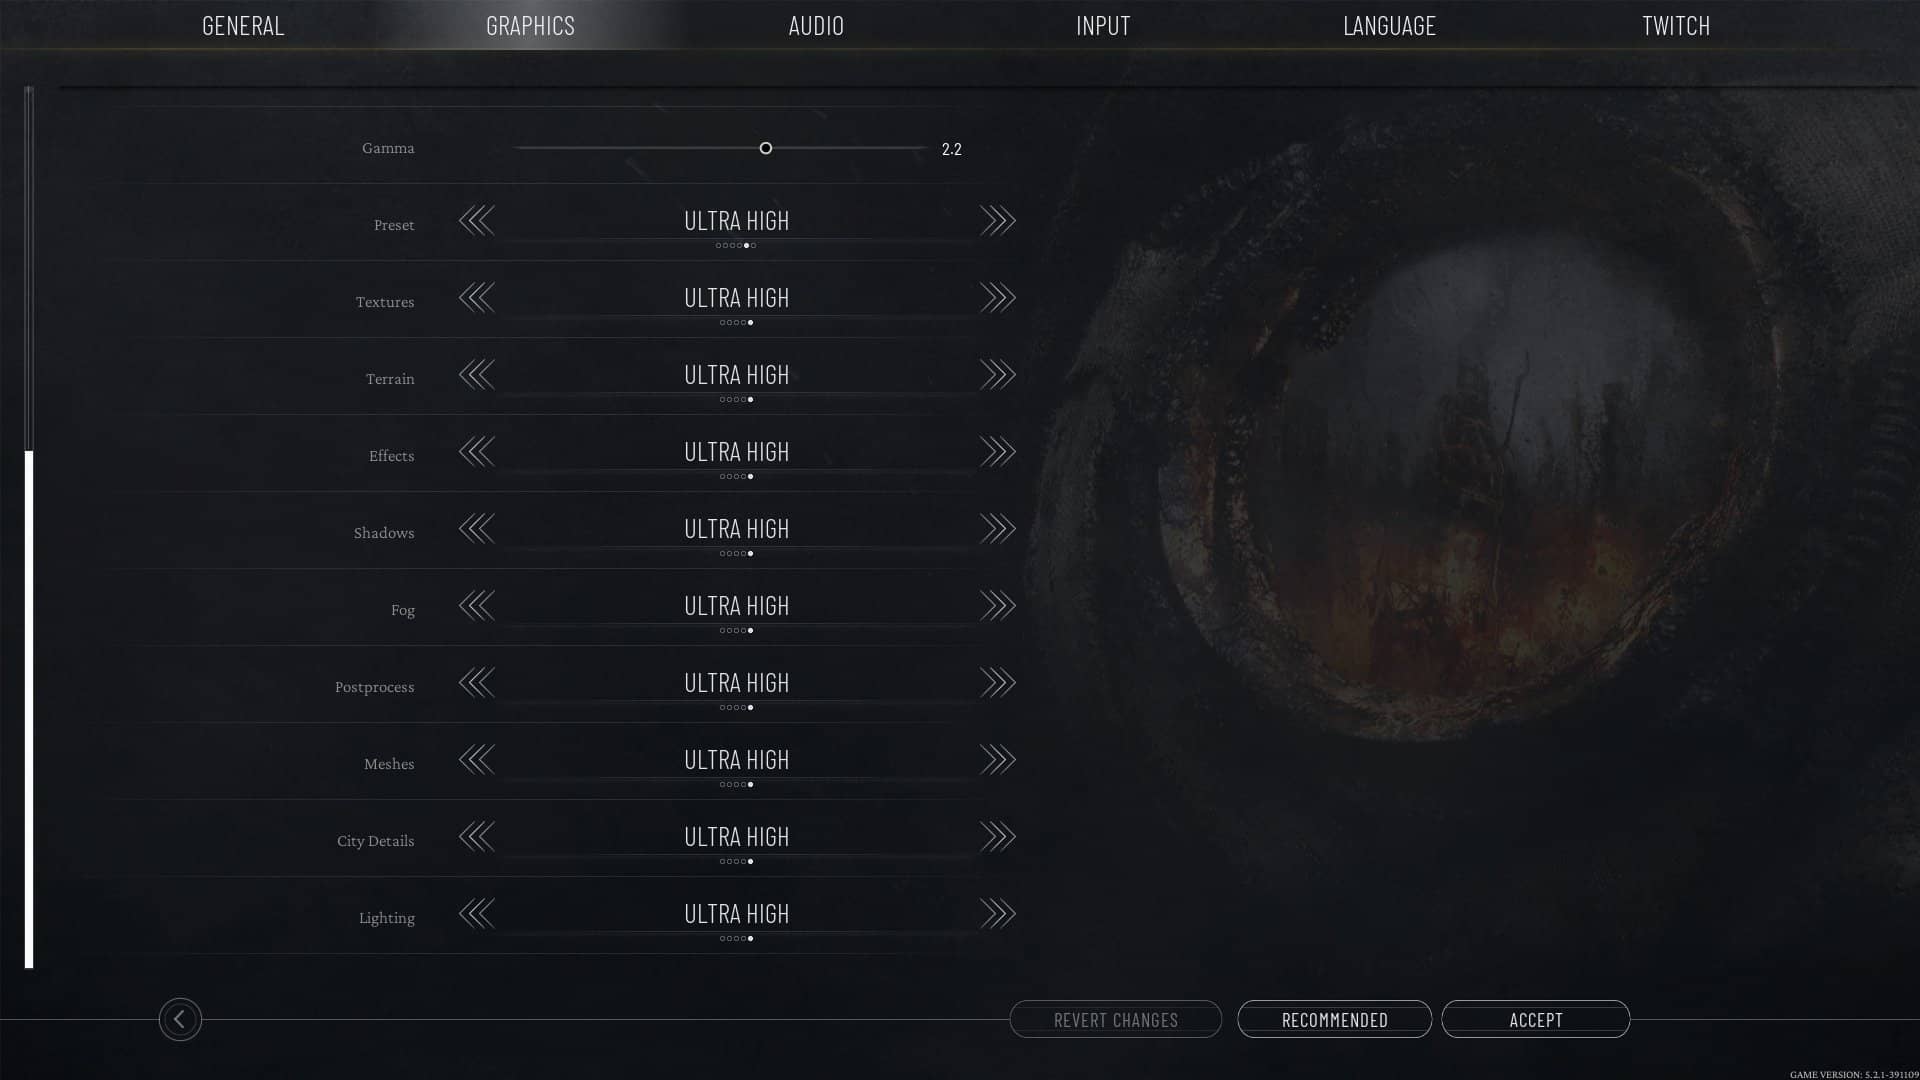This screenshot has width=1920, height=1080.
Task: Open the General settings tab
Action: click(243, 25)
